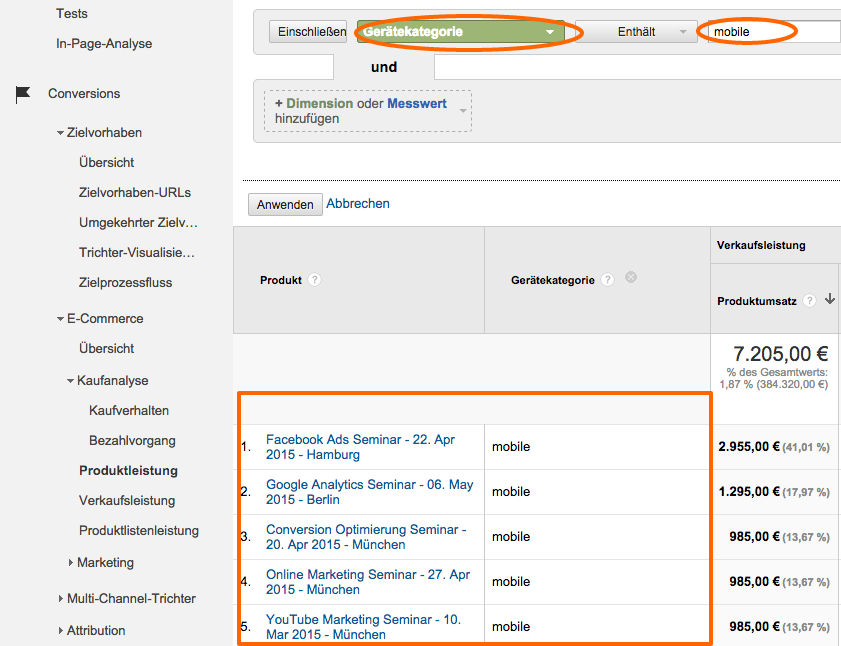841x646 pixels.
Task: Expand the Marketing submenu
Action: [71, 563]
